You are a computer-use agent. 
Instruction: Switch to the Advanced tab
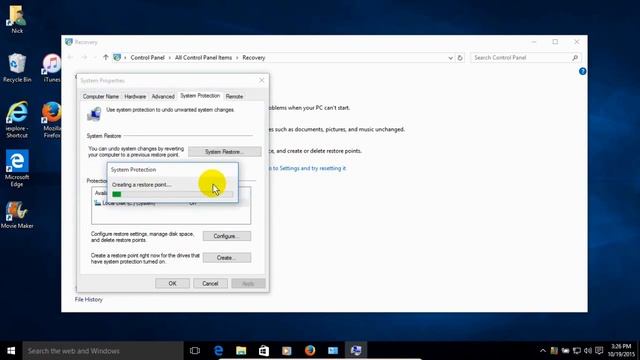(163, 96)
